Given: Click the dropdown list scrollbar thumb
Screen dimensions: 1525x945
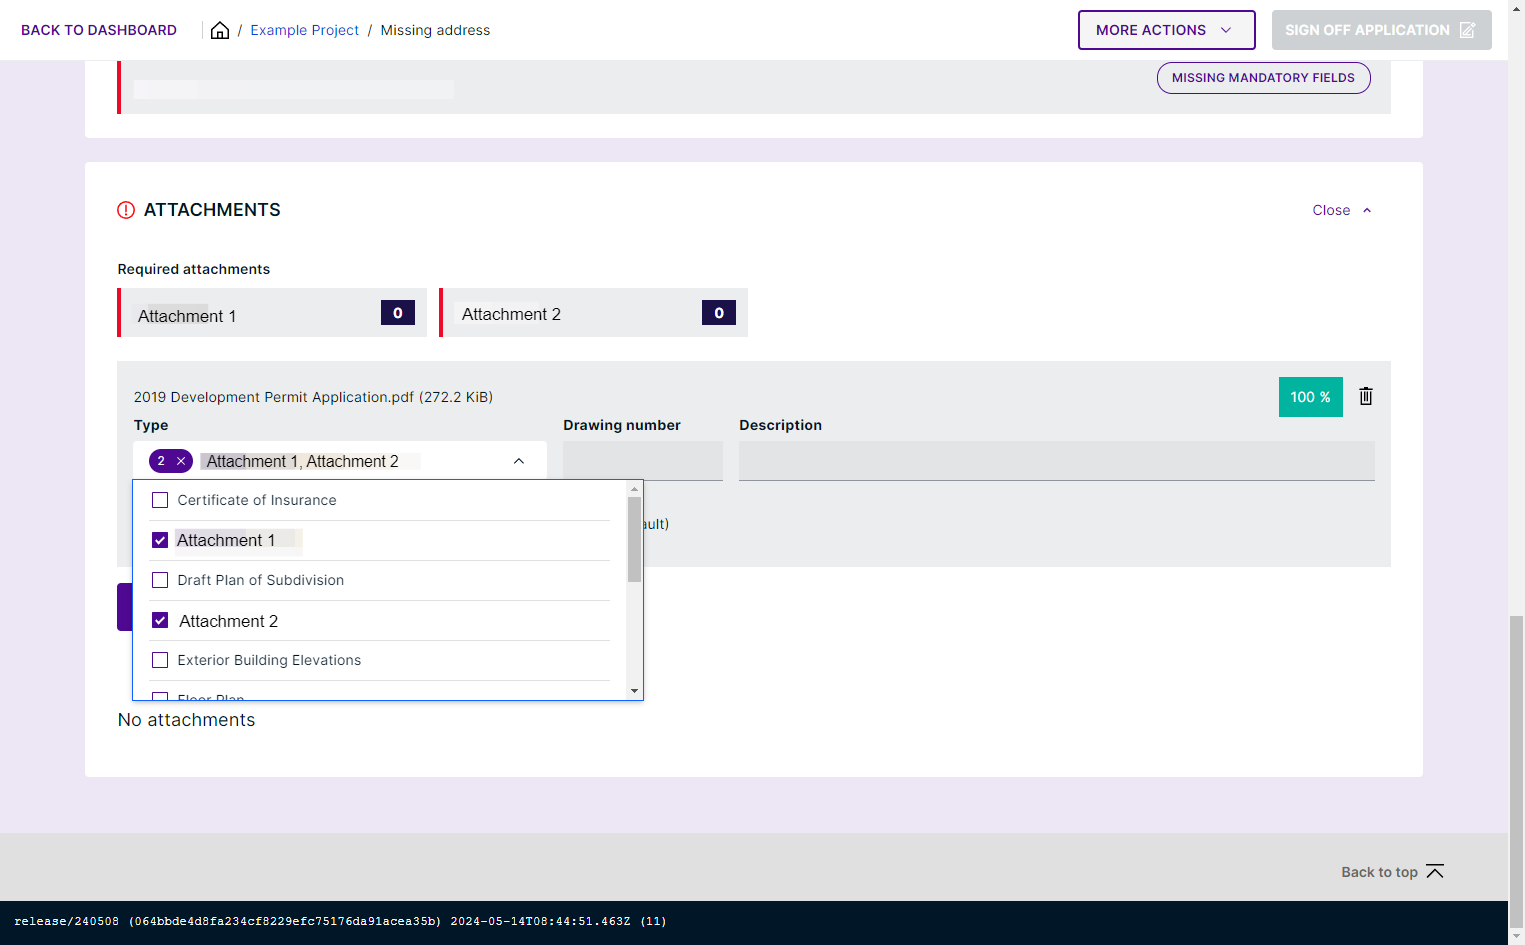Looking at the screenshot, I should 634,539.
